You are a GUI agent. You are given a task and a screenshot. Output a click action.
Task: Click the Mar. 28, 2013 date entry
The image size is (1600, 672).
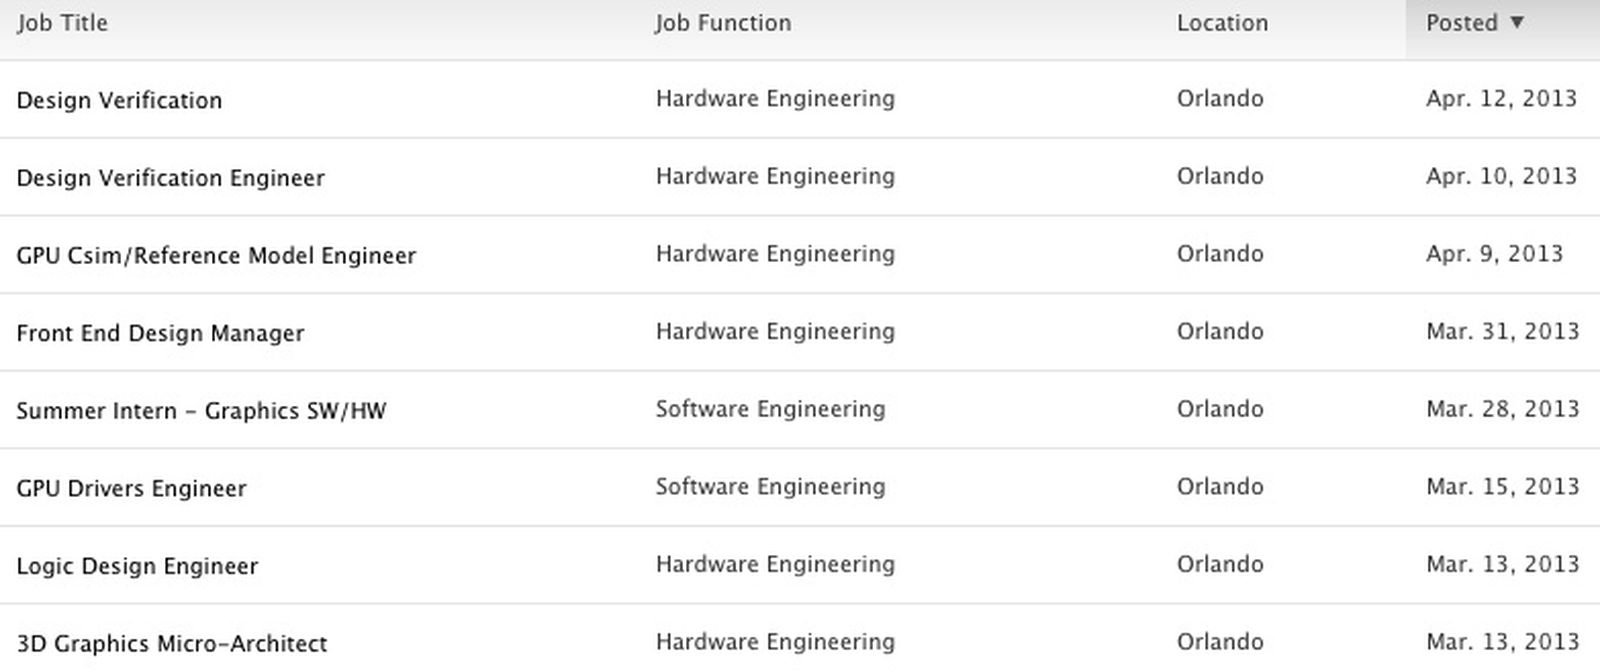pyautogui.click(x=1502, y=410)
